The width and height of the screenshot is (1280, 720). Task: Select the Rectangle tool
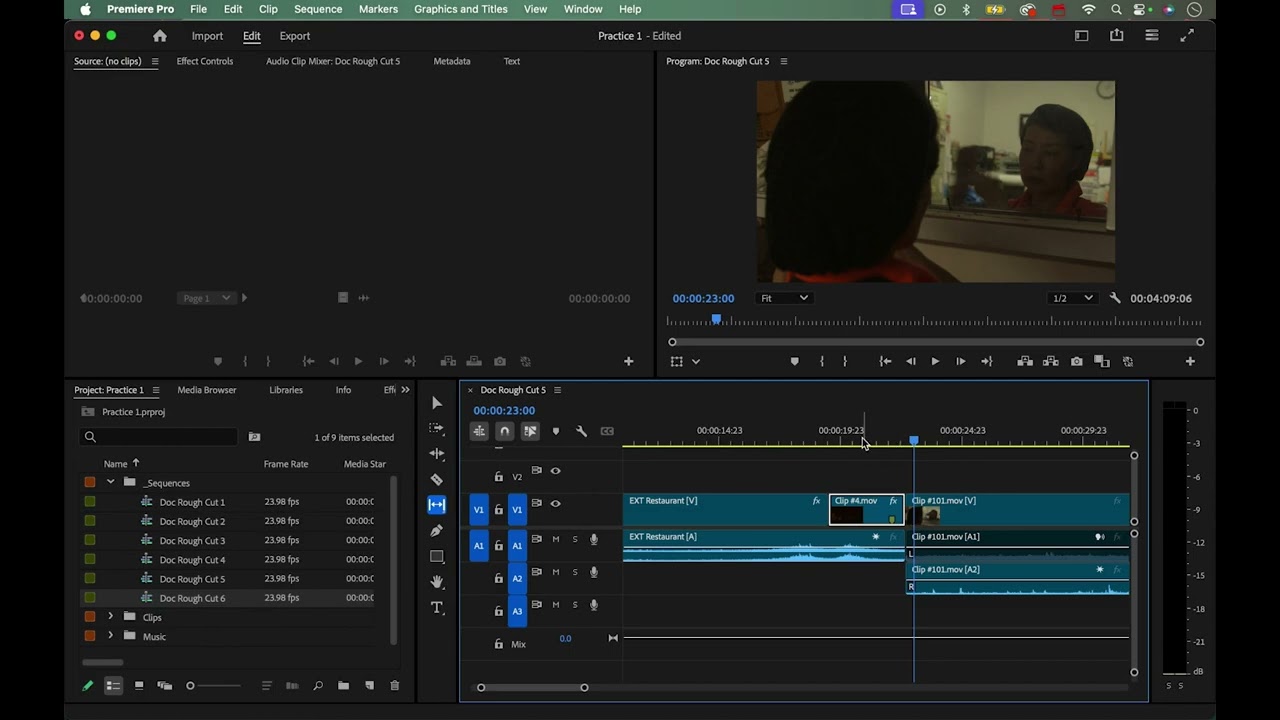point(436,556)
